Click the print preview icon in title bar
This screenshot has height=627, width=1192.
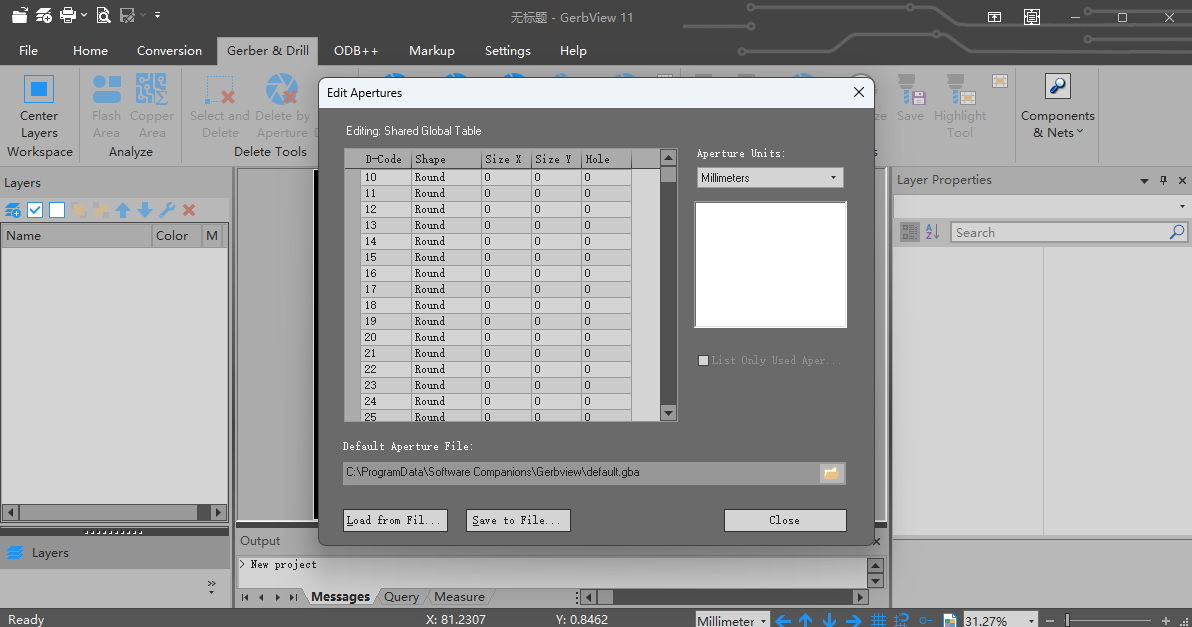click(x=103, y=15)
